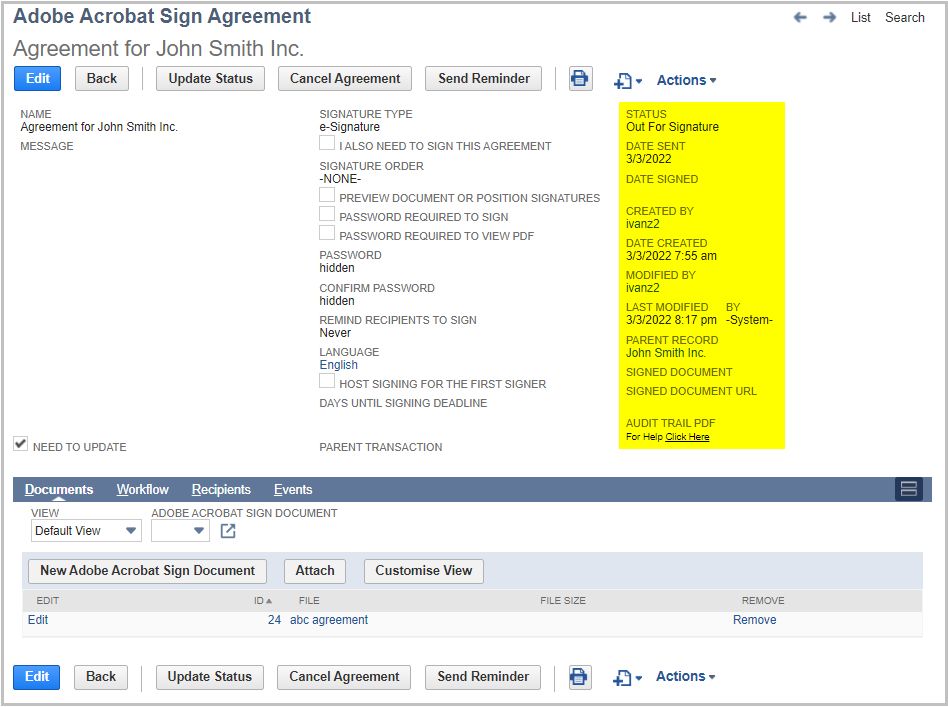Image resolution: width=948 pixels, height=707 pixels.
Task: Select the John Smith Inc. parent record value
Action: [x=666, y=353]
